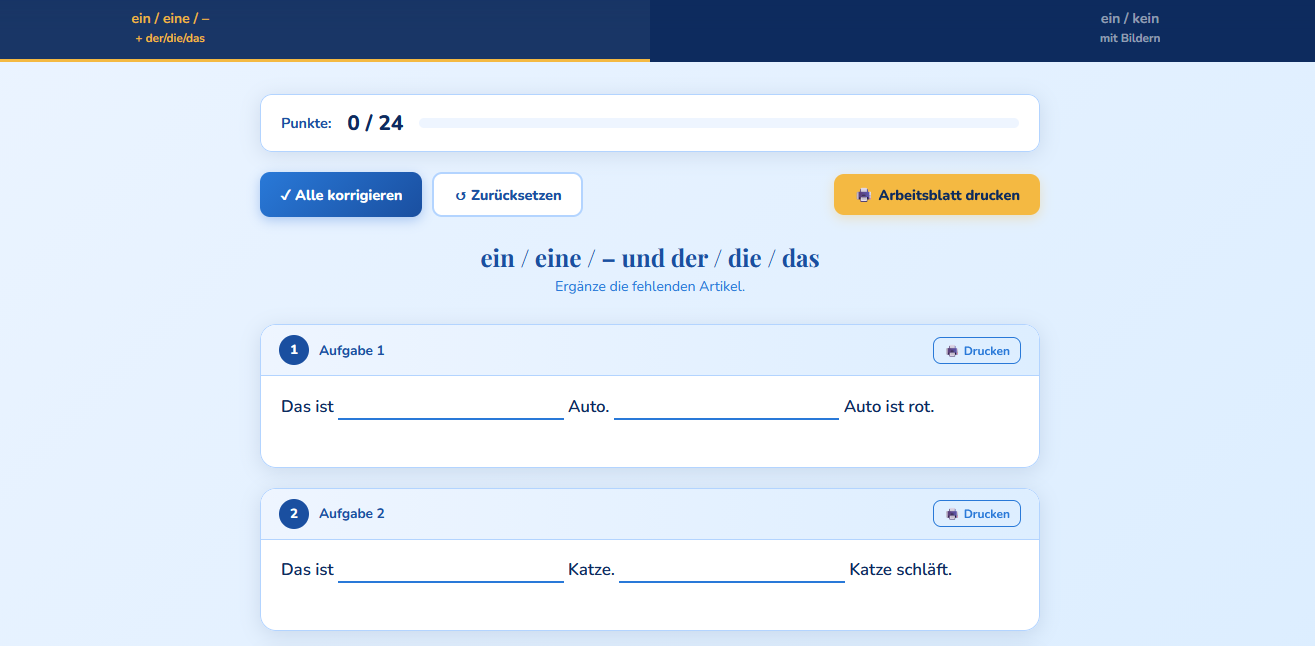Click the printer icon on Arbeitsblatt drucken

coord(864,195)
